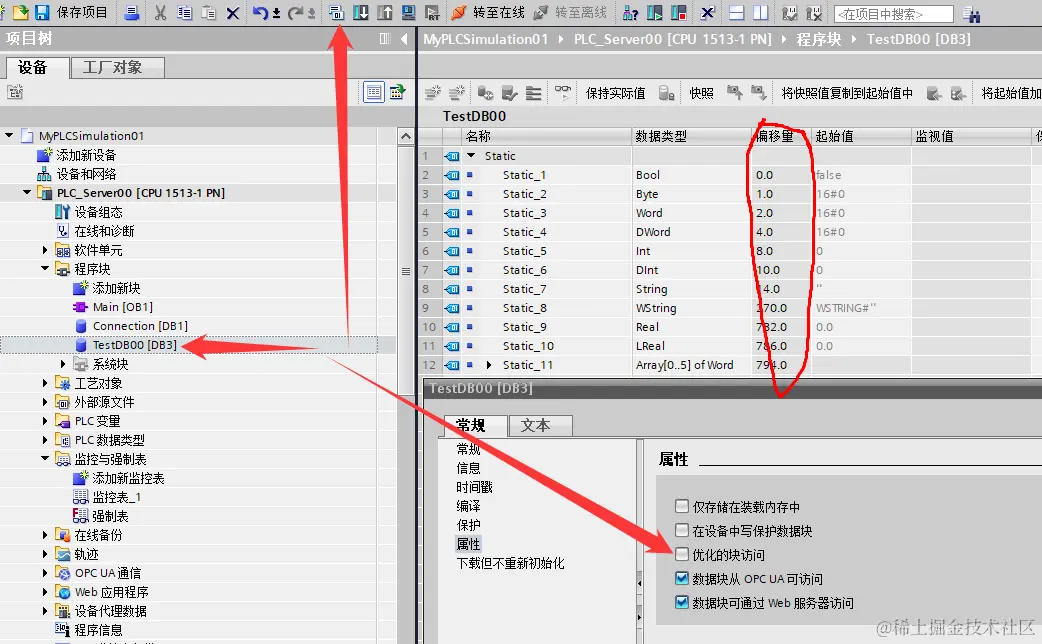Click the 保持实际值 button

[615, 93]
